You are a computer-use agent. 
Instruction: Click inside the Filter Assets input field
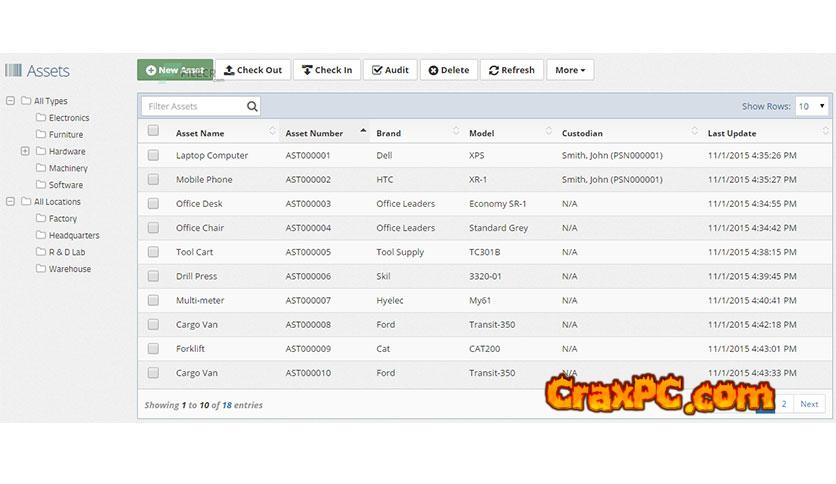coord(192,106)
